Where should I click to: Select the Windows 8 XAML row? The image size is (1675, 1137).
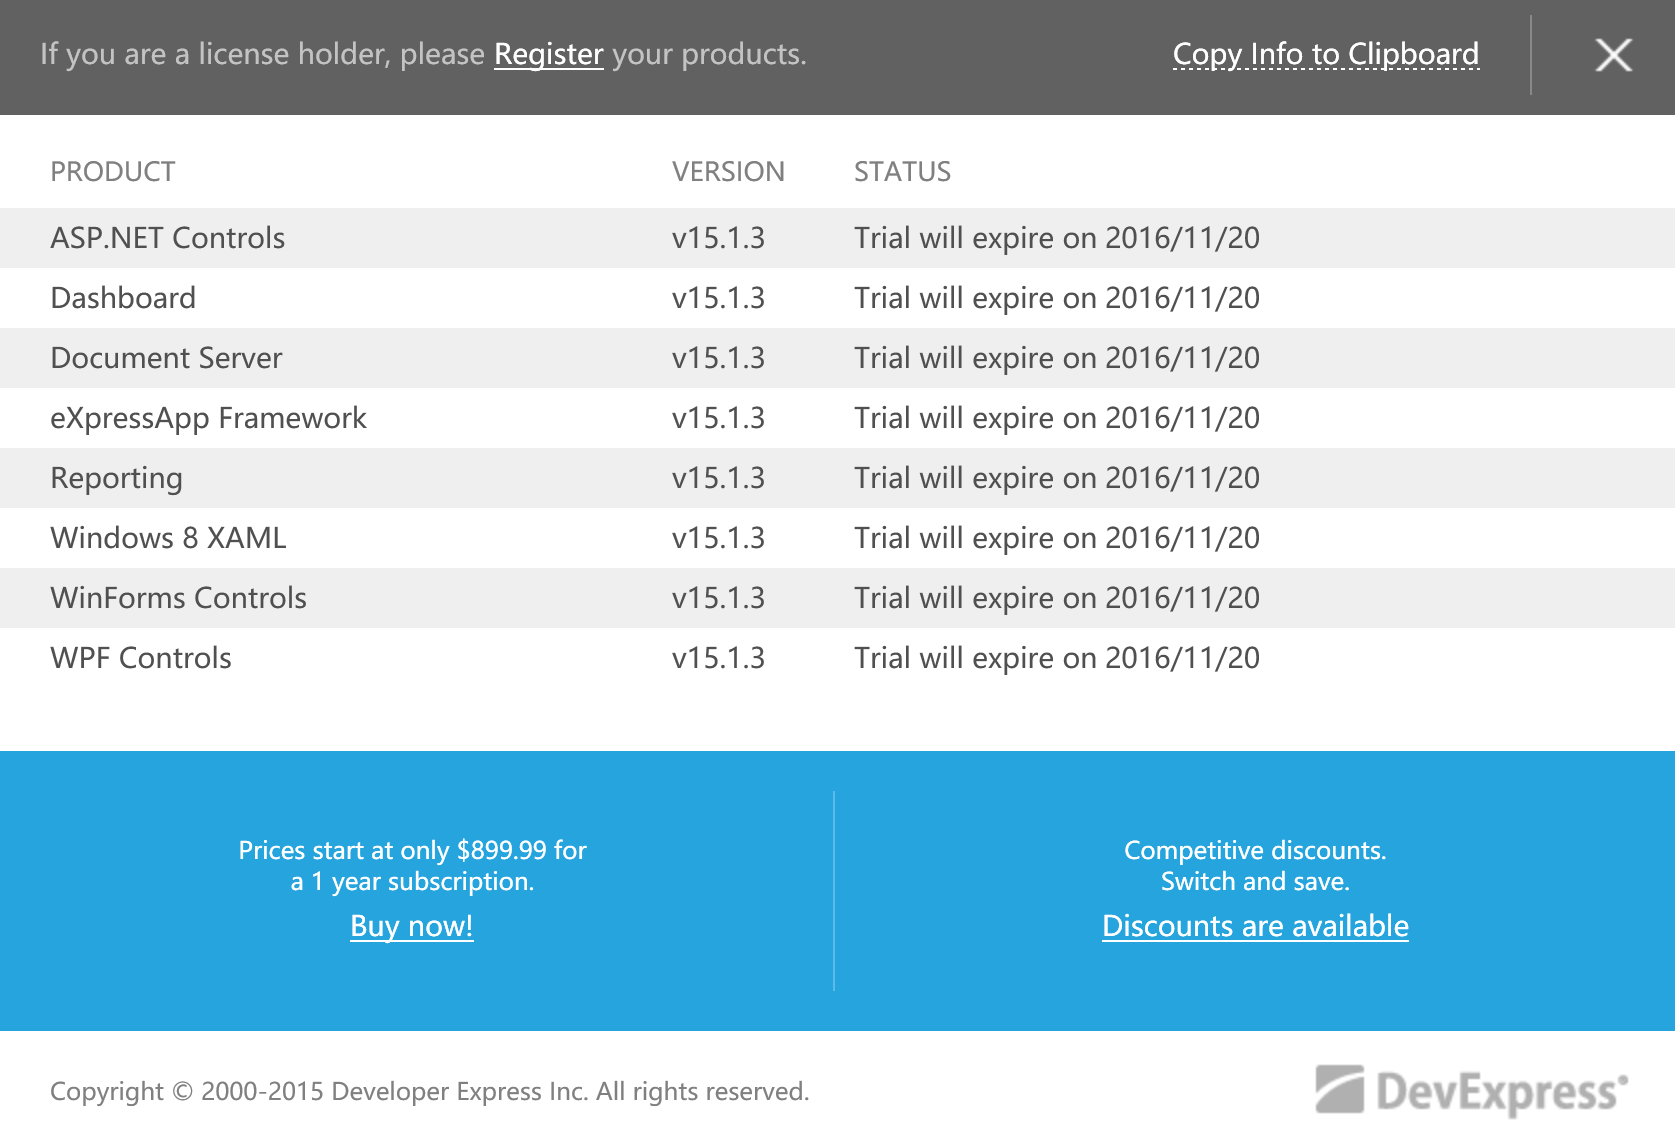click(x=168, y=538)
